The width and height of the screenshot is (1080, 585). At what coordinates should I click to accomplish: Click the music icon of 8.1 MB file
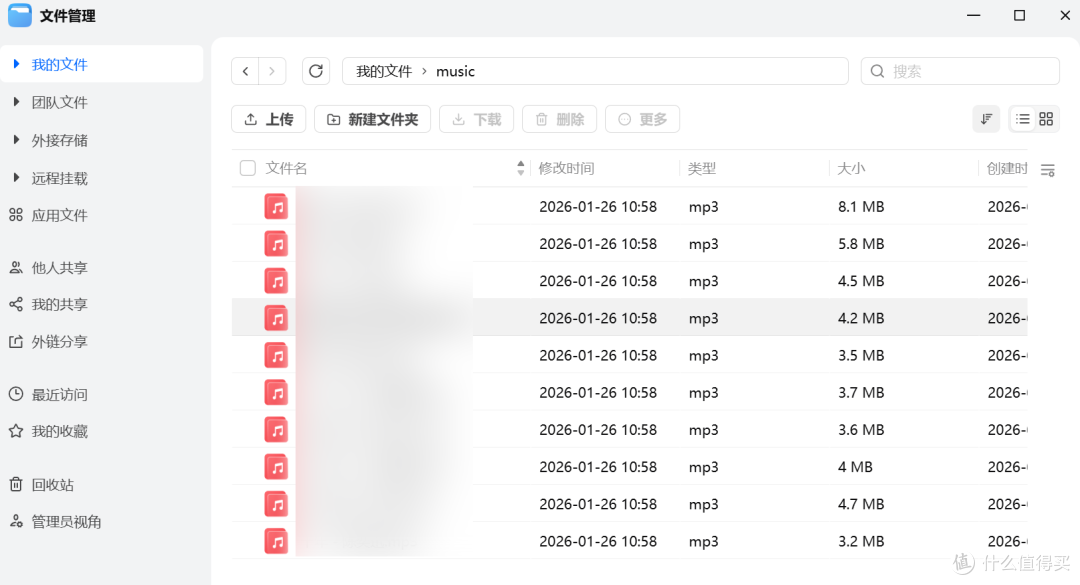point(276,207)
